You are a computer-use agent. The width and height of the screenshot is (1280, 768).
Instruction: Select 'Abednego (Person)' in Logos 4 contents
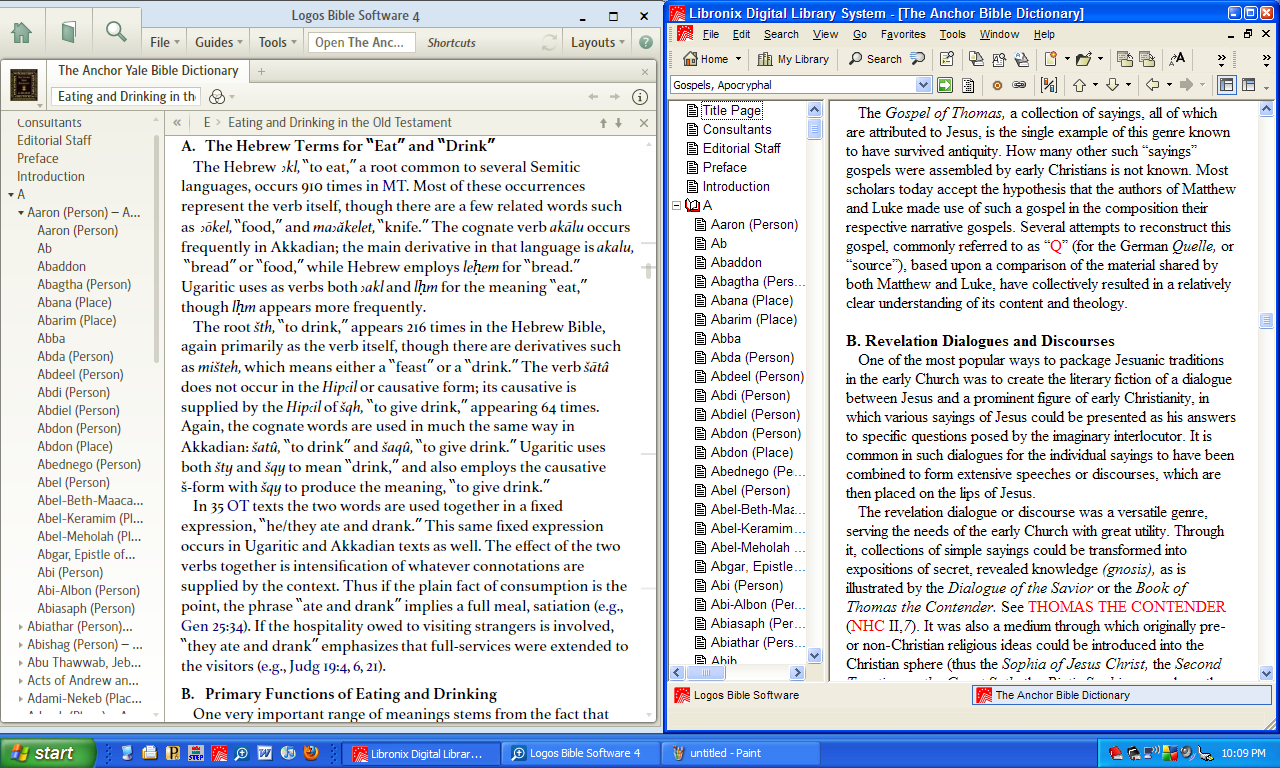pos(89,465)
